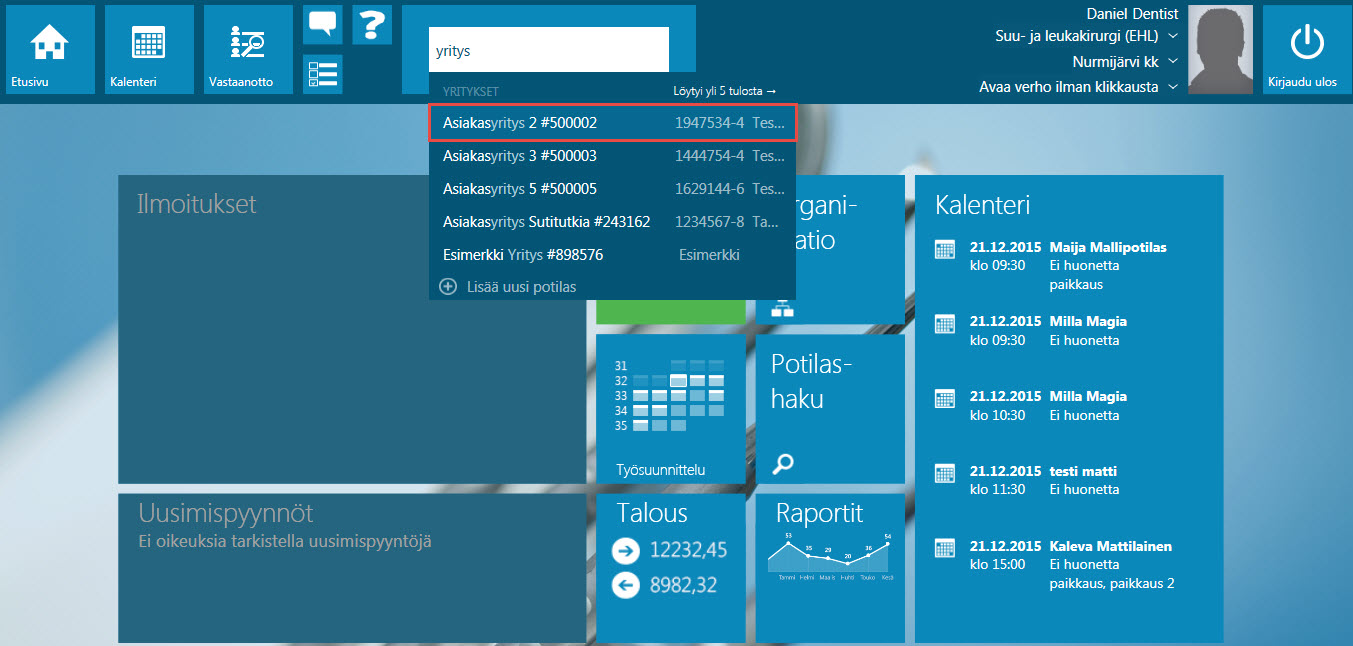Open the Raportit reports chart tile

pos(830,566)
